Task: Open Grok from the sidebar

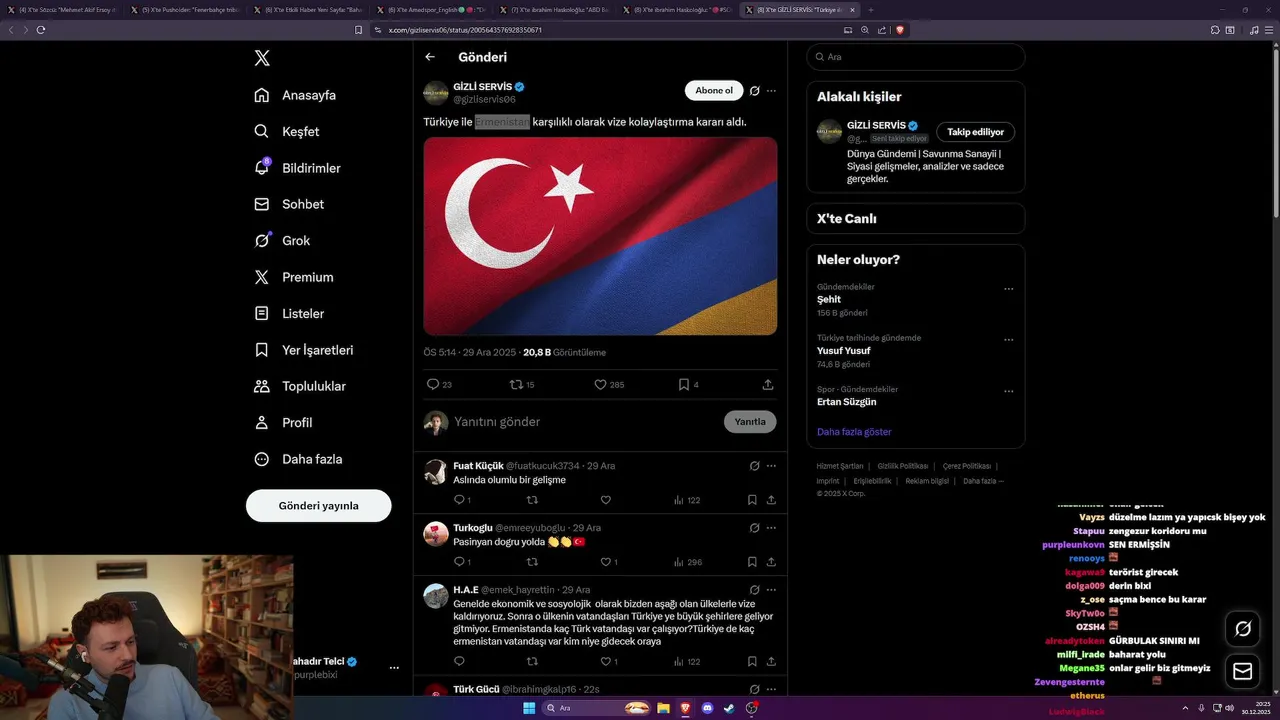Action: click(x=282, y=240)
